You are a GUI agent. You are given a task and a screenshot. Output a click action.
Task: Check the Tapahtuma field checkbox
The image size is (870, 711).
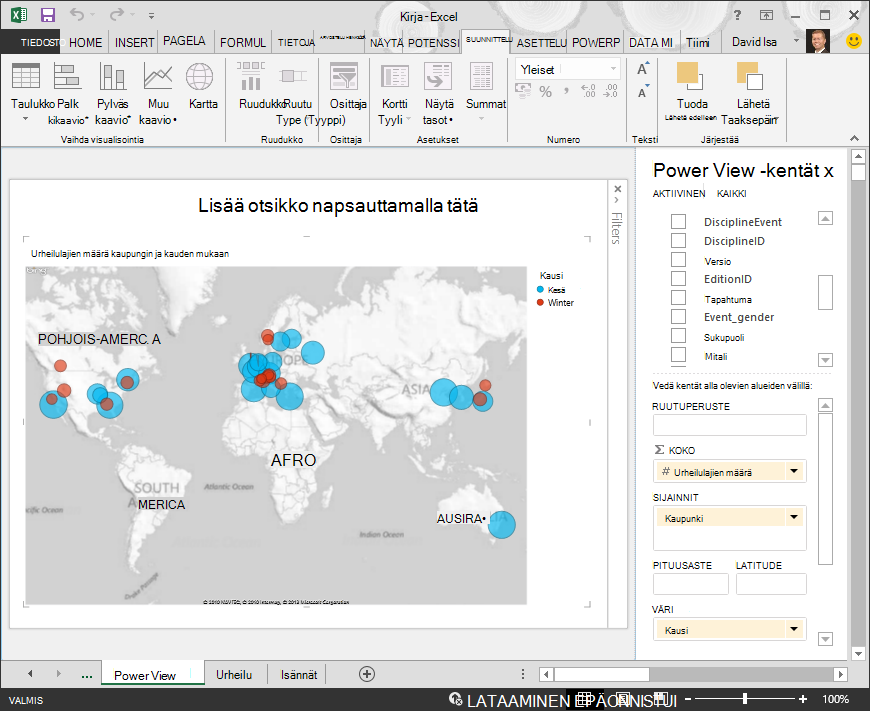click(678, 297)
